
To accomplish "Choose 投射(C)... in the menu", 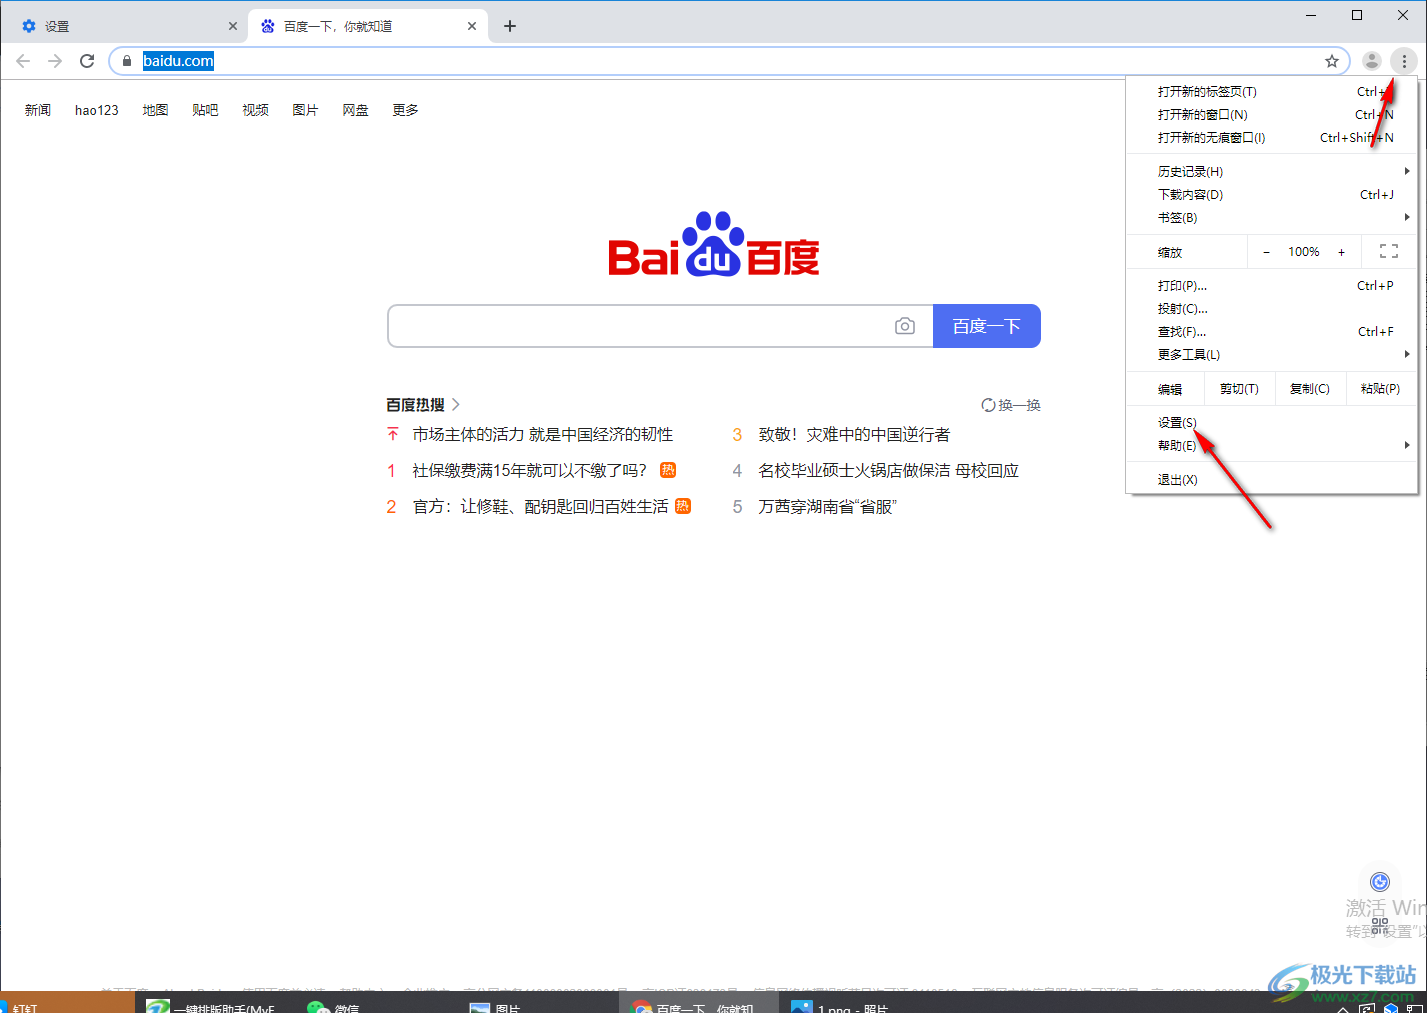I will click(1272, 309).
